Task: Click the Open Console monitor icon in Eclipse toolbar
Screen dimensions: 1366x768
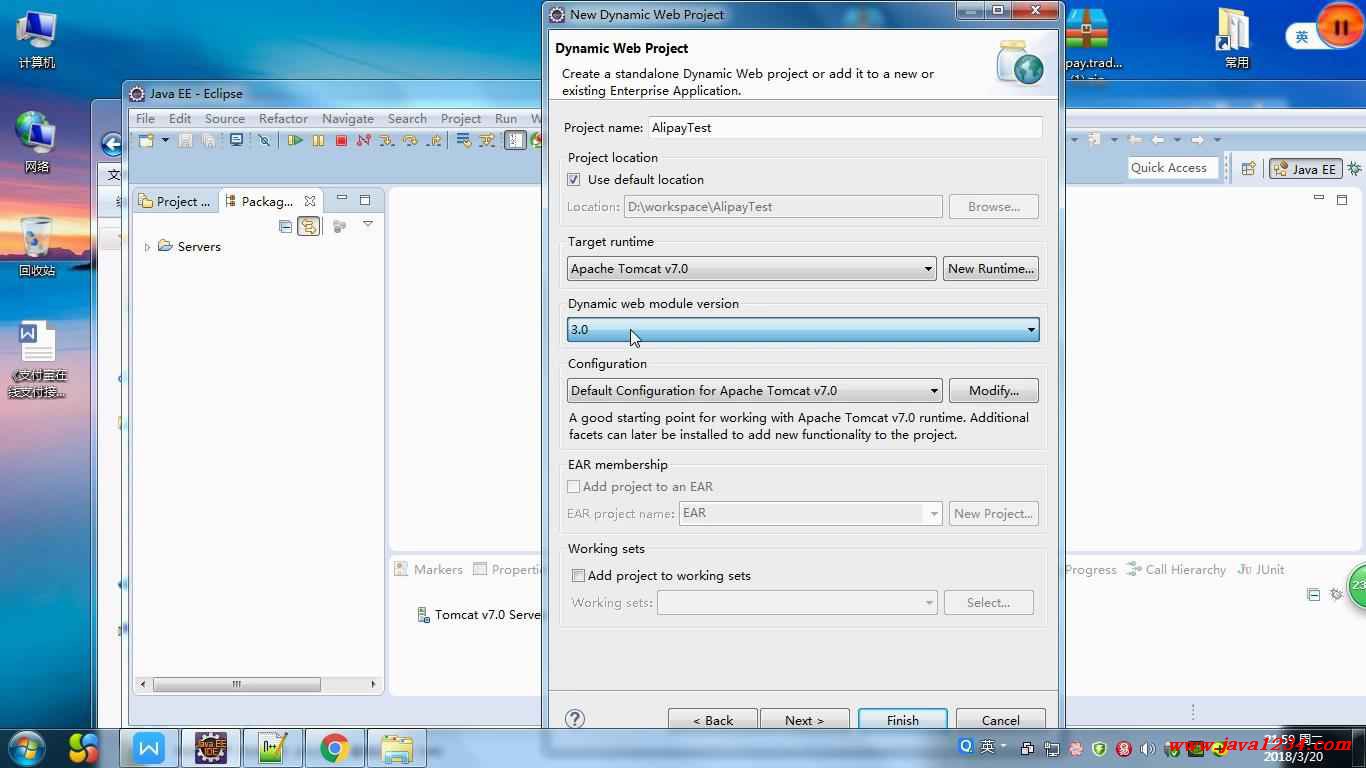Action: [x=236, y=141]
